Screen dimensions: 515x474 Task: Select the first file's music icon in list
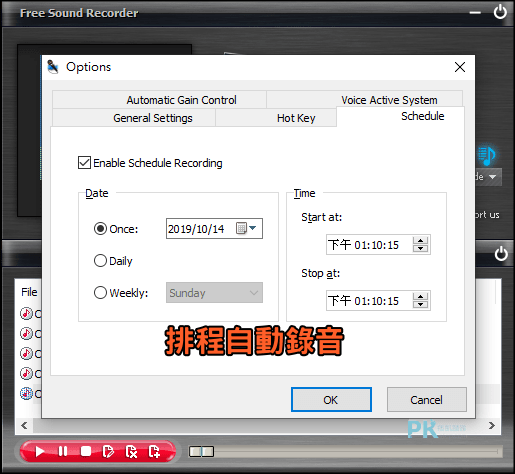coord(26,314)
